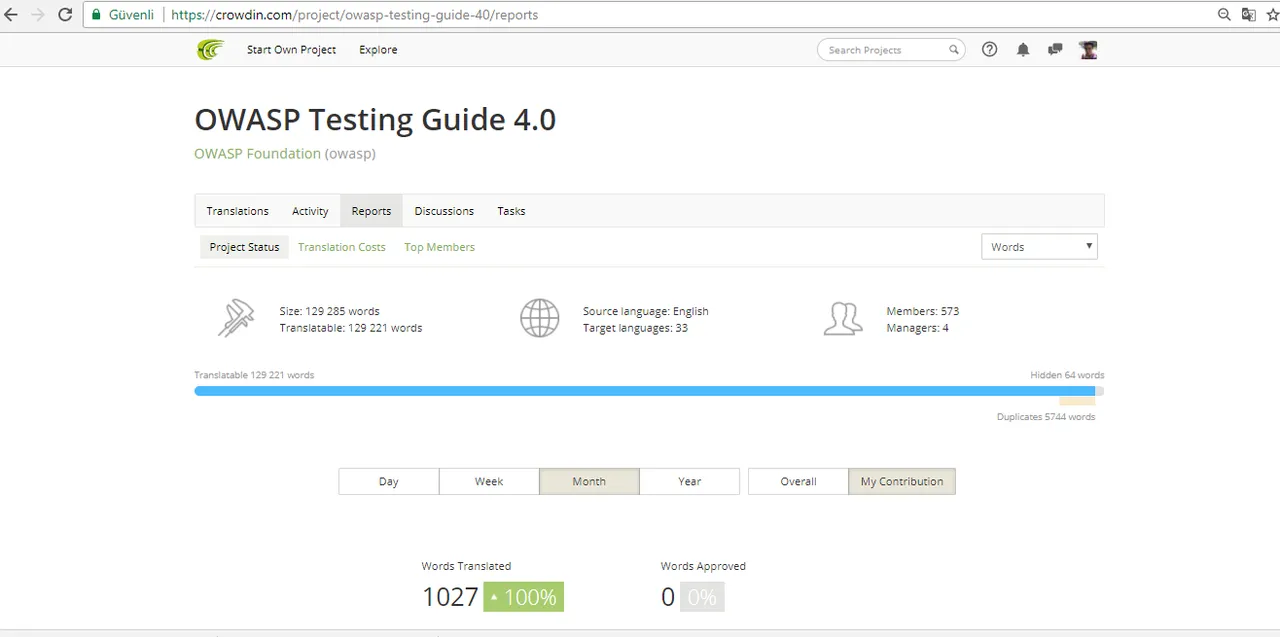Click the members people icon

tap(843, 319)
